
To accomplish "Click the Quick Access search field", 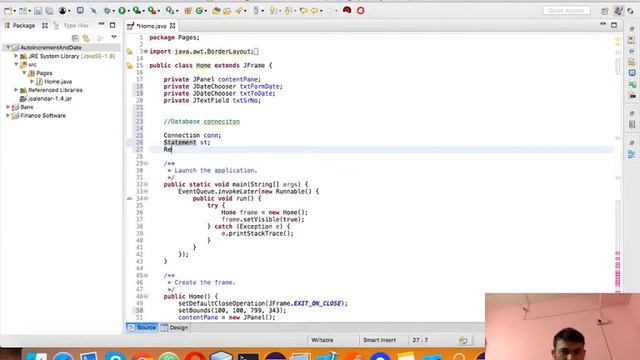I will 567,11.
